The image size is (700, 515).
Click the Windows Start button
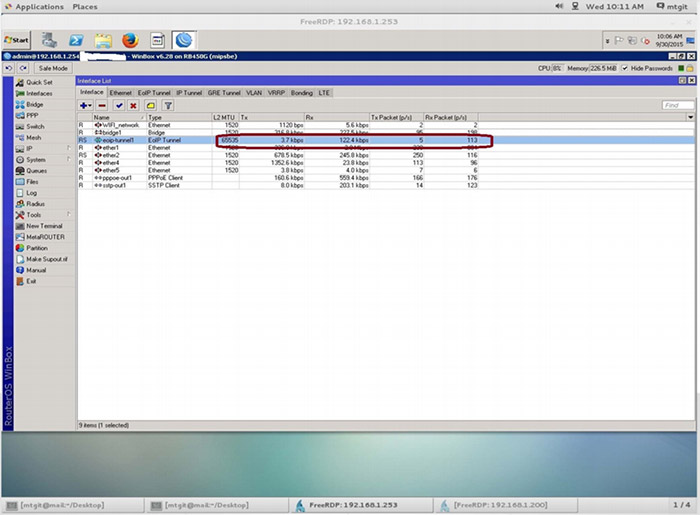(x=17, y=40)
